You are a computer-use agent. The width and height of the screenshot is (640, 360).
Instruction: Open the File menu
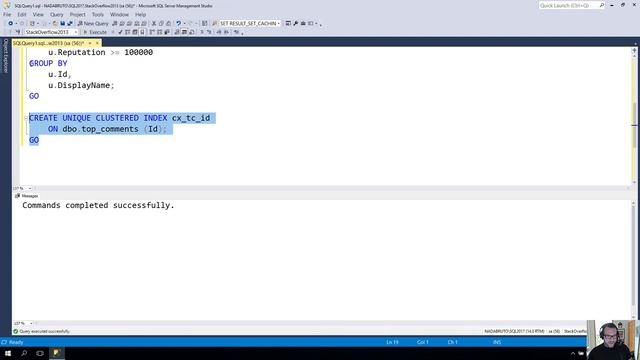click(x=7, y=14)
